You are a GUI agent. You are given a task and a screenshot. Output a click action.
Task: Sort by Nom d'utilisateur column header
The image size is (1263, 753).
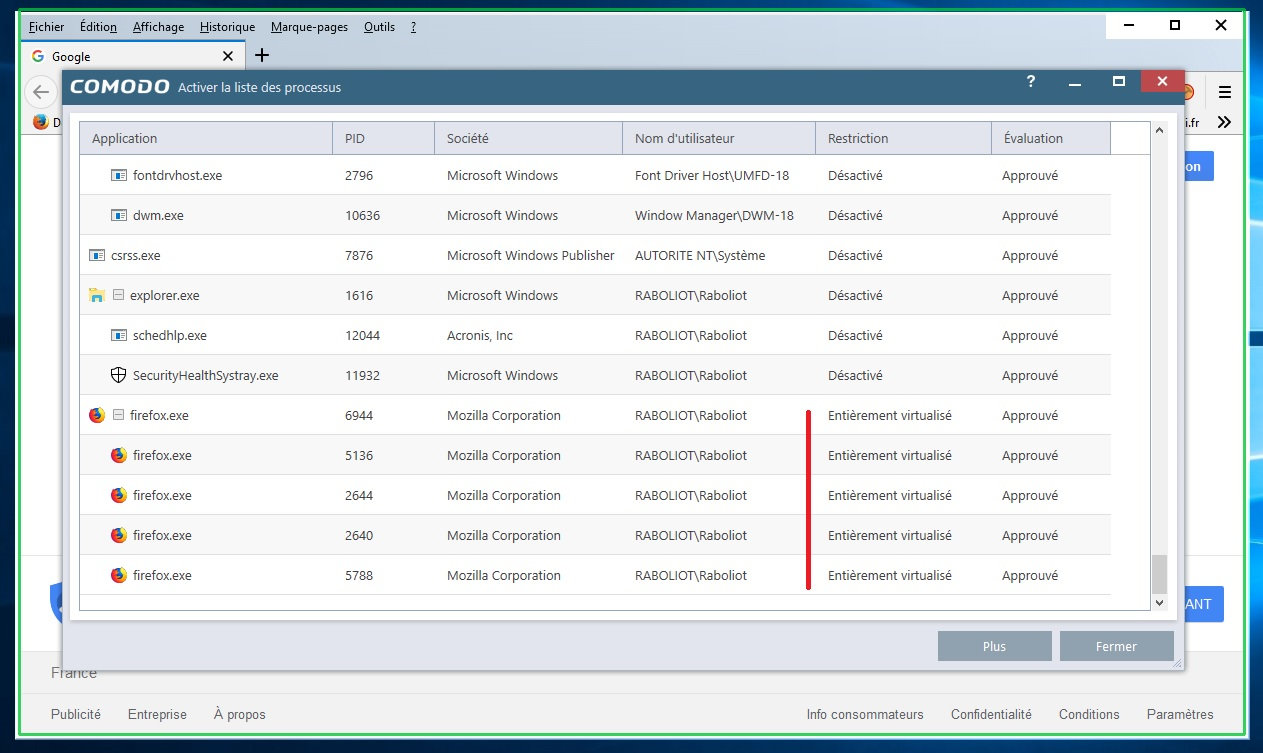tap(719, 138)
